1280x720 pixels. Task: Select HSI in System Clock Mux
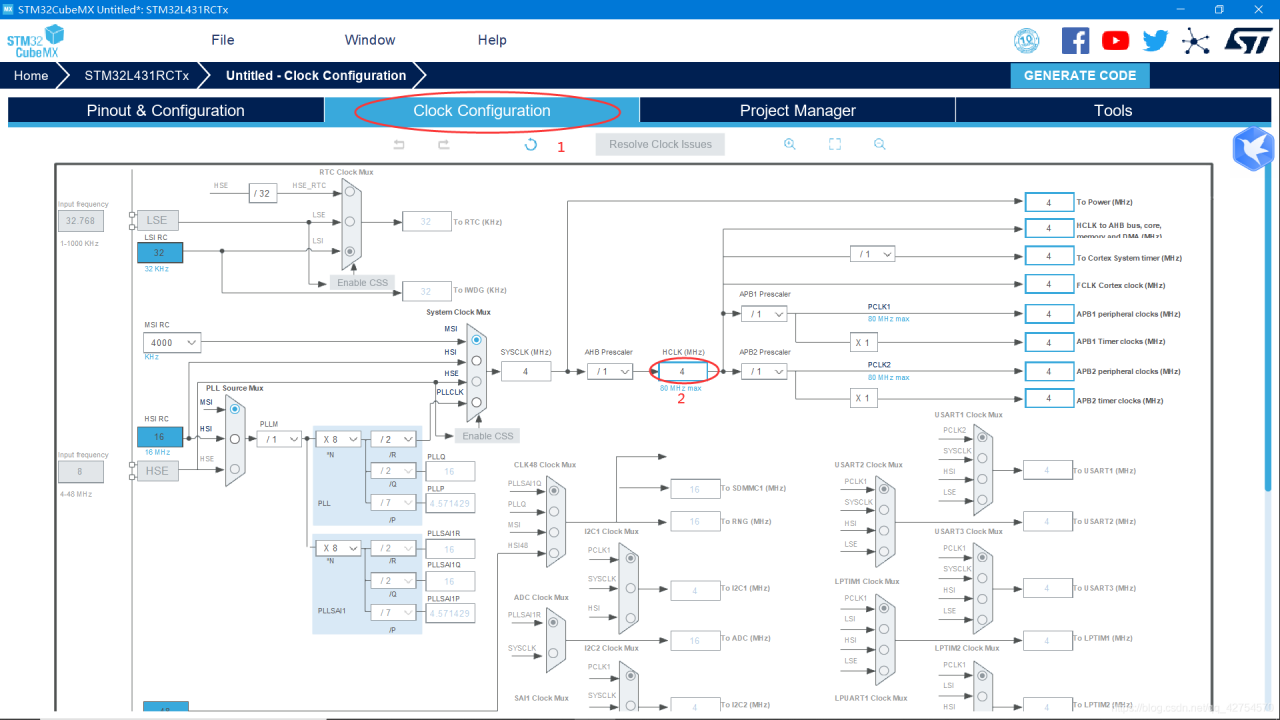(476, 360)
